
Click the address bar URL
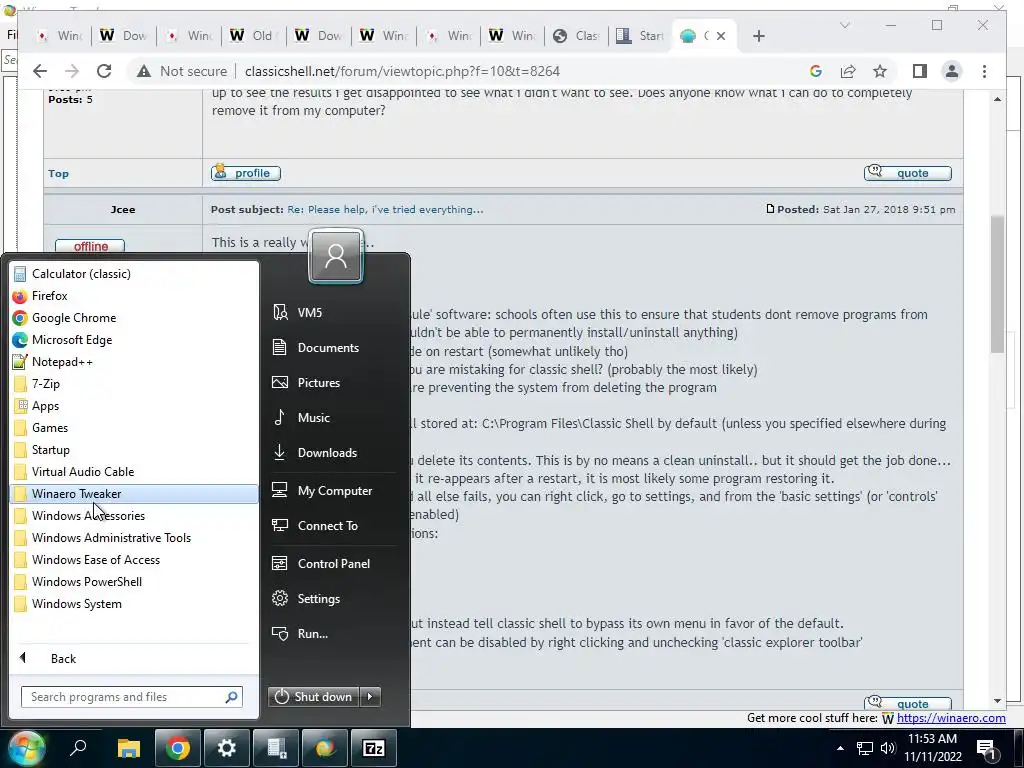pos(402,71)
